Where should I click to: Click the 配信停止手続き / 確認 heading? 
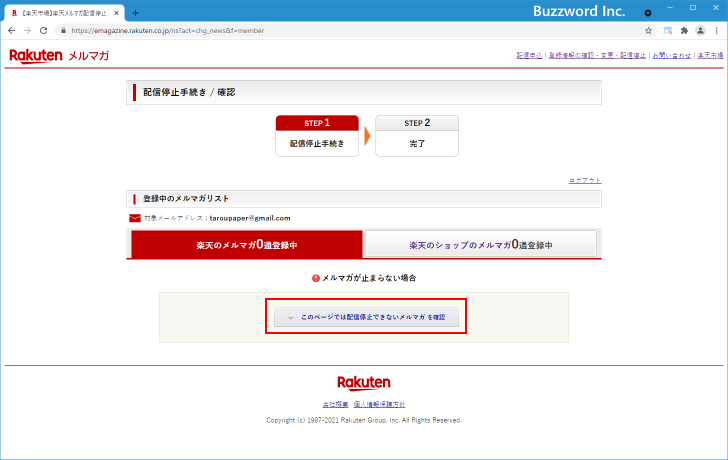click(189, 92)
